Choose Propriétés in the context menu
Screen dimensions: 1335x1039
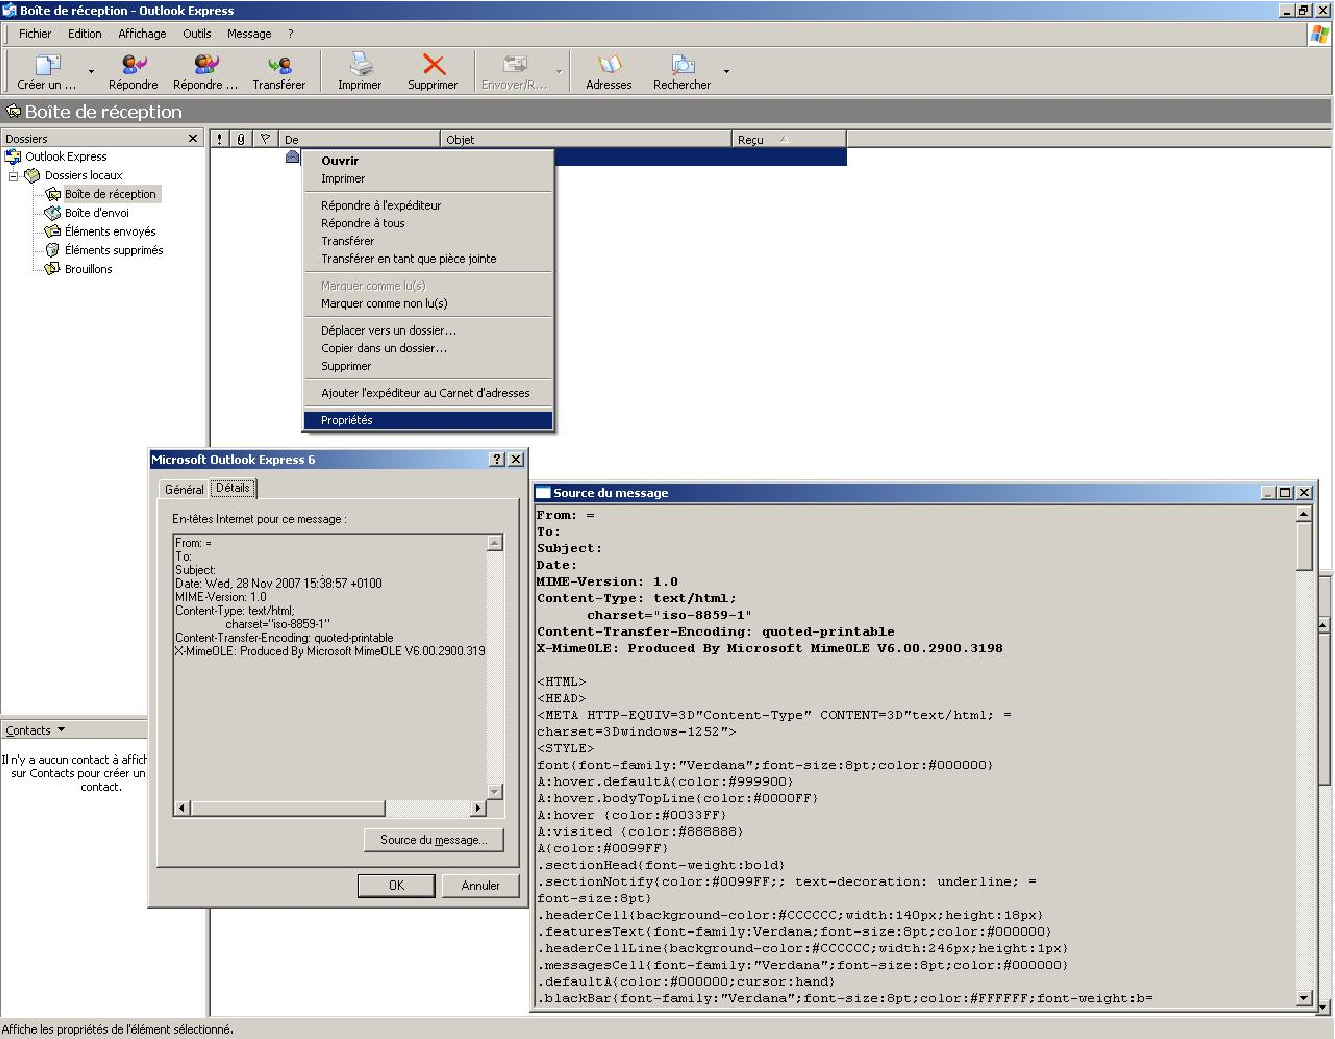[427, 420]
